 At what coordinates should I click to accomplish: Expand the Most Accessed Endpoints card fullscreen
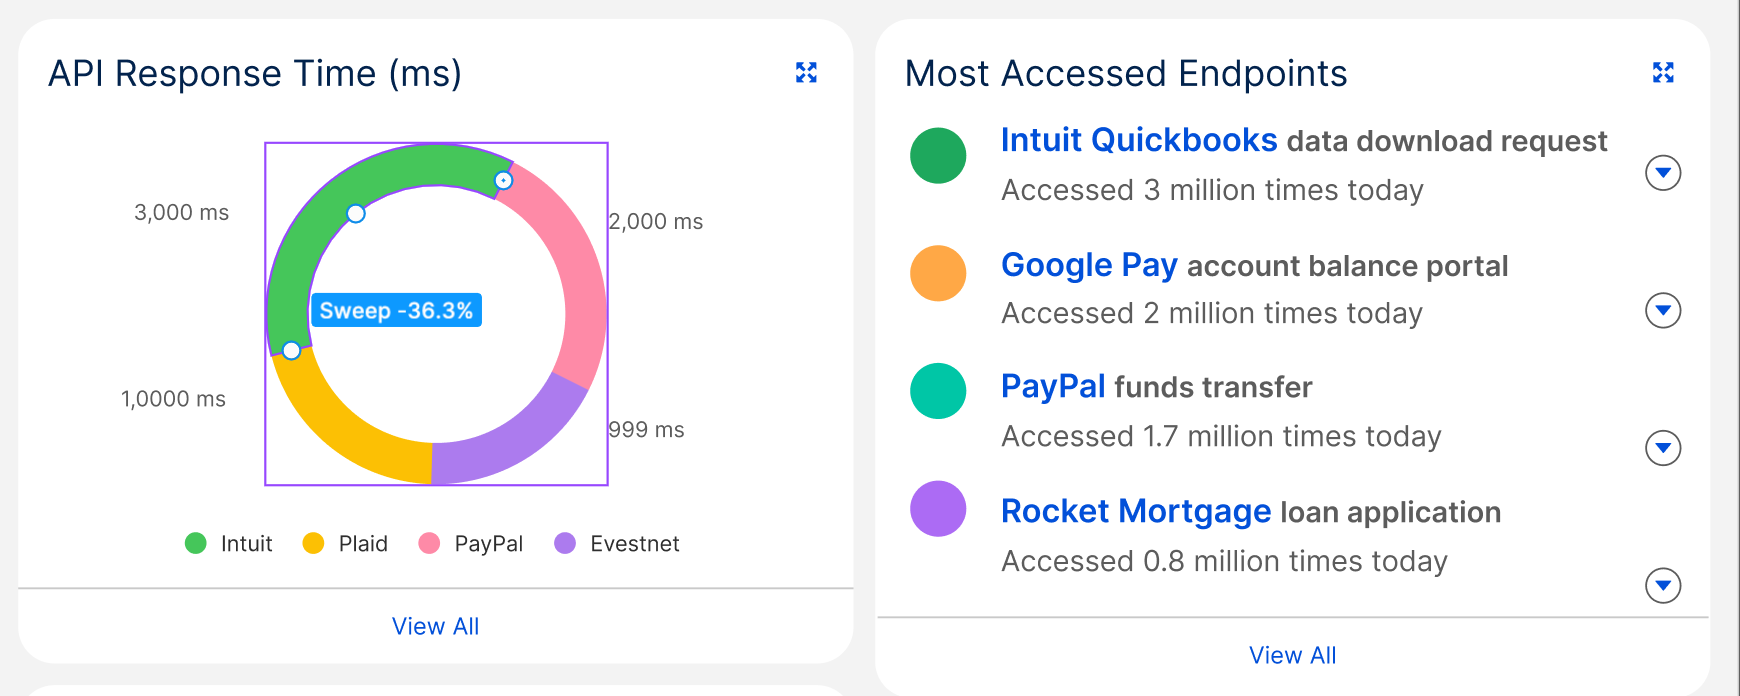coord(1663,72)
